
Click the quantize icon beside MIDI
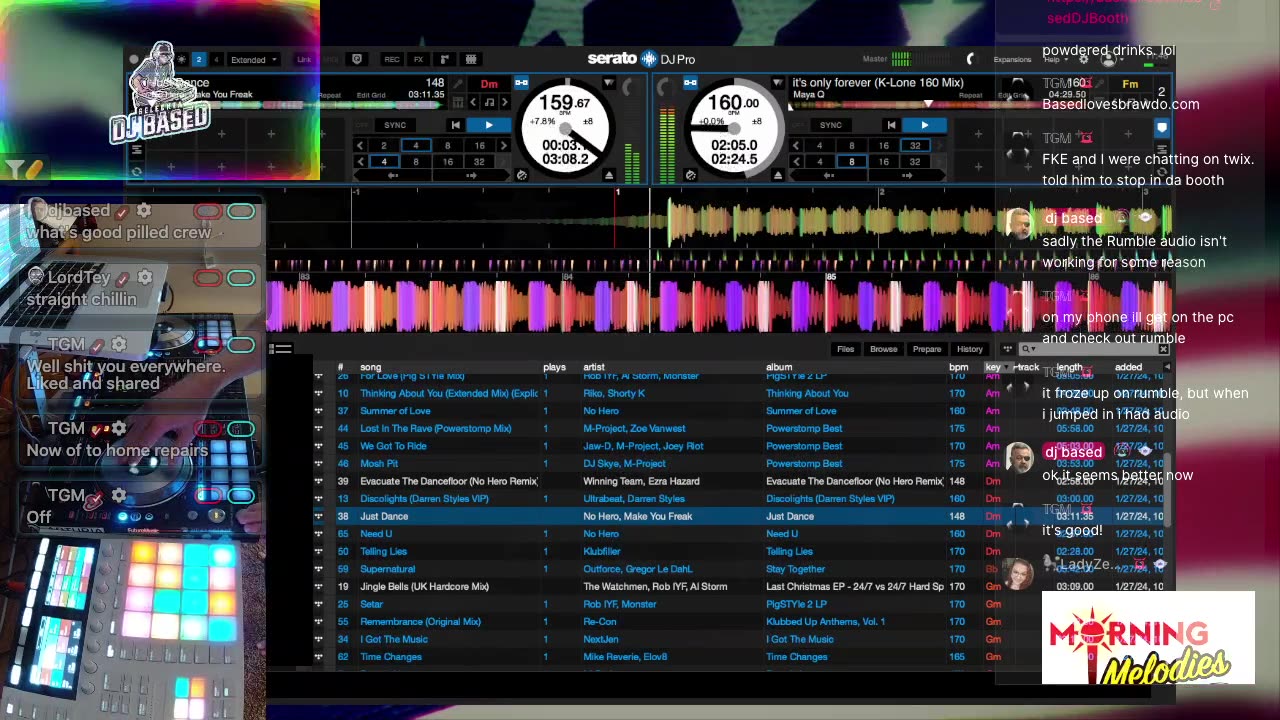[x=357, y=60]
